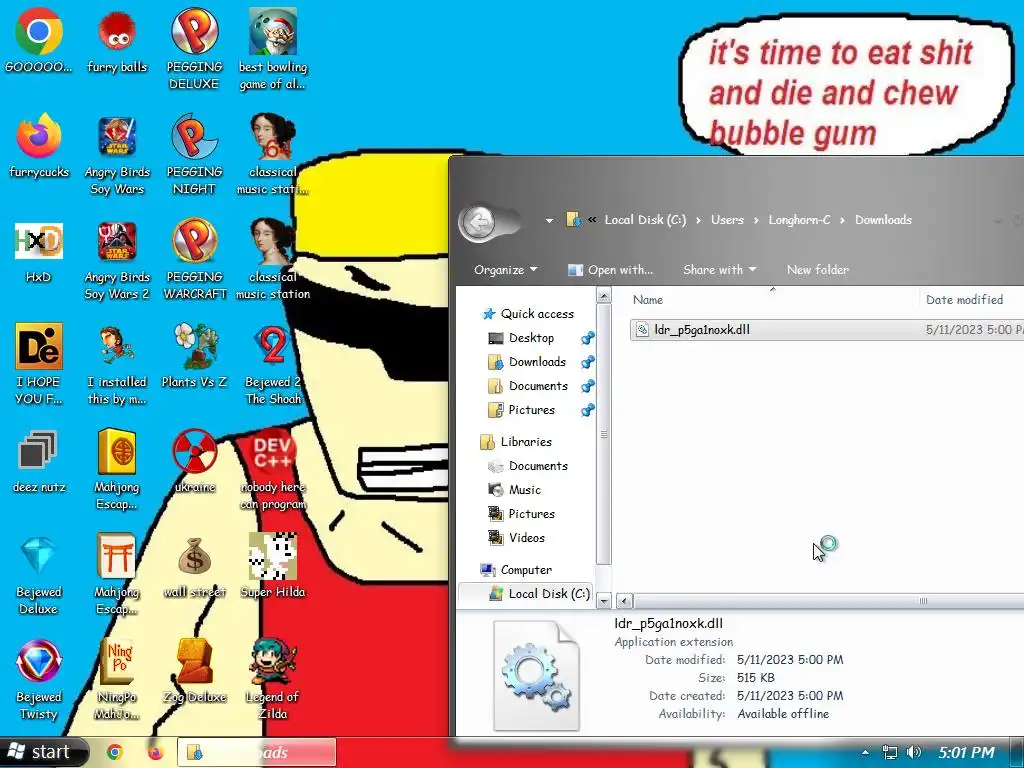Select Local Disk (C:) in navigation pane
Image resolution: width=1024 pixels, height=768 pixels.
[526, 594]
